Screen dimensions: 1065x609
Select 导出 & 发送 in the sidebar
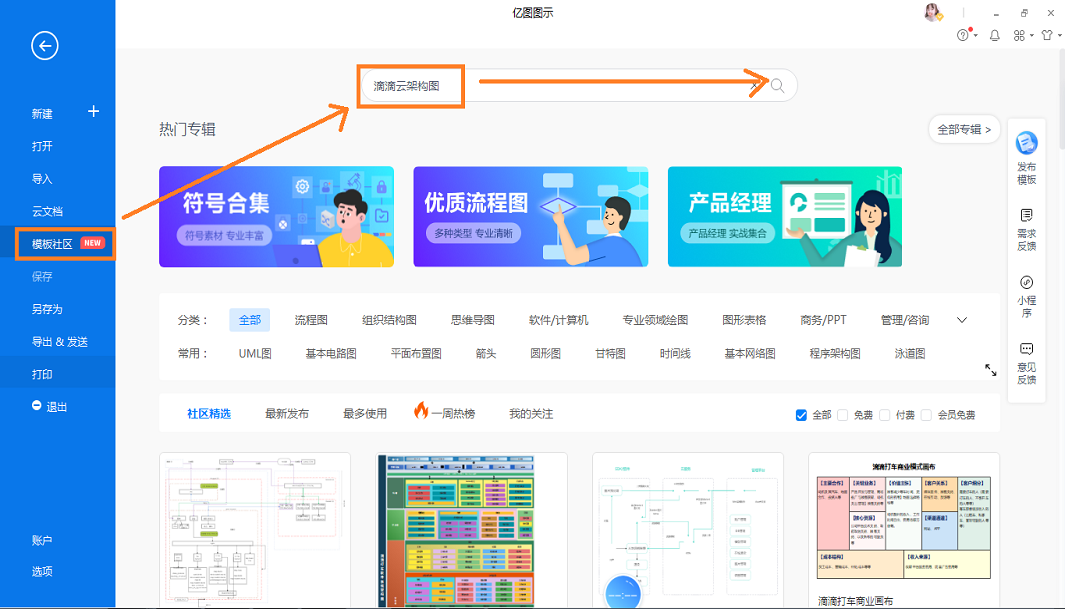click(x=60, y=342)
